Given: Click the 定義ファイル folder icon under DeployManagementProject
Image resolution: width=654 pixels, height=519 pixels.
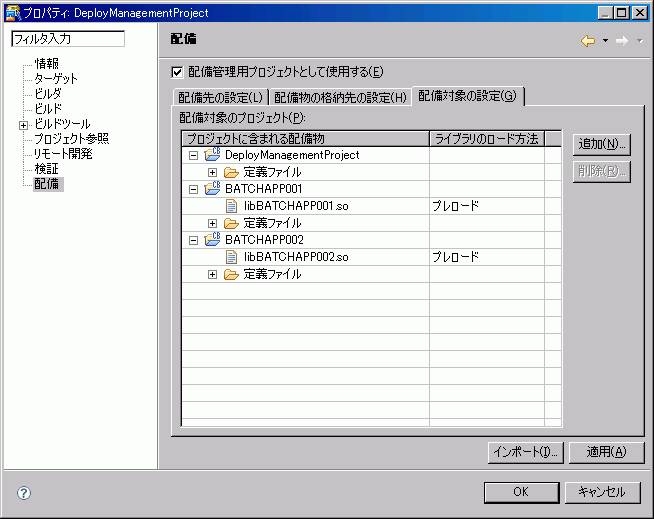Looking at the screenshot, I should tap(231, 172).
